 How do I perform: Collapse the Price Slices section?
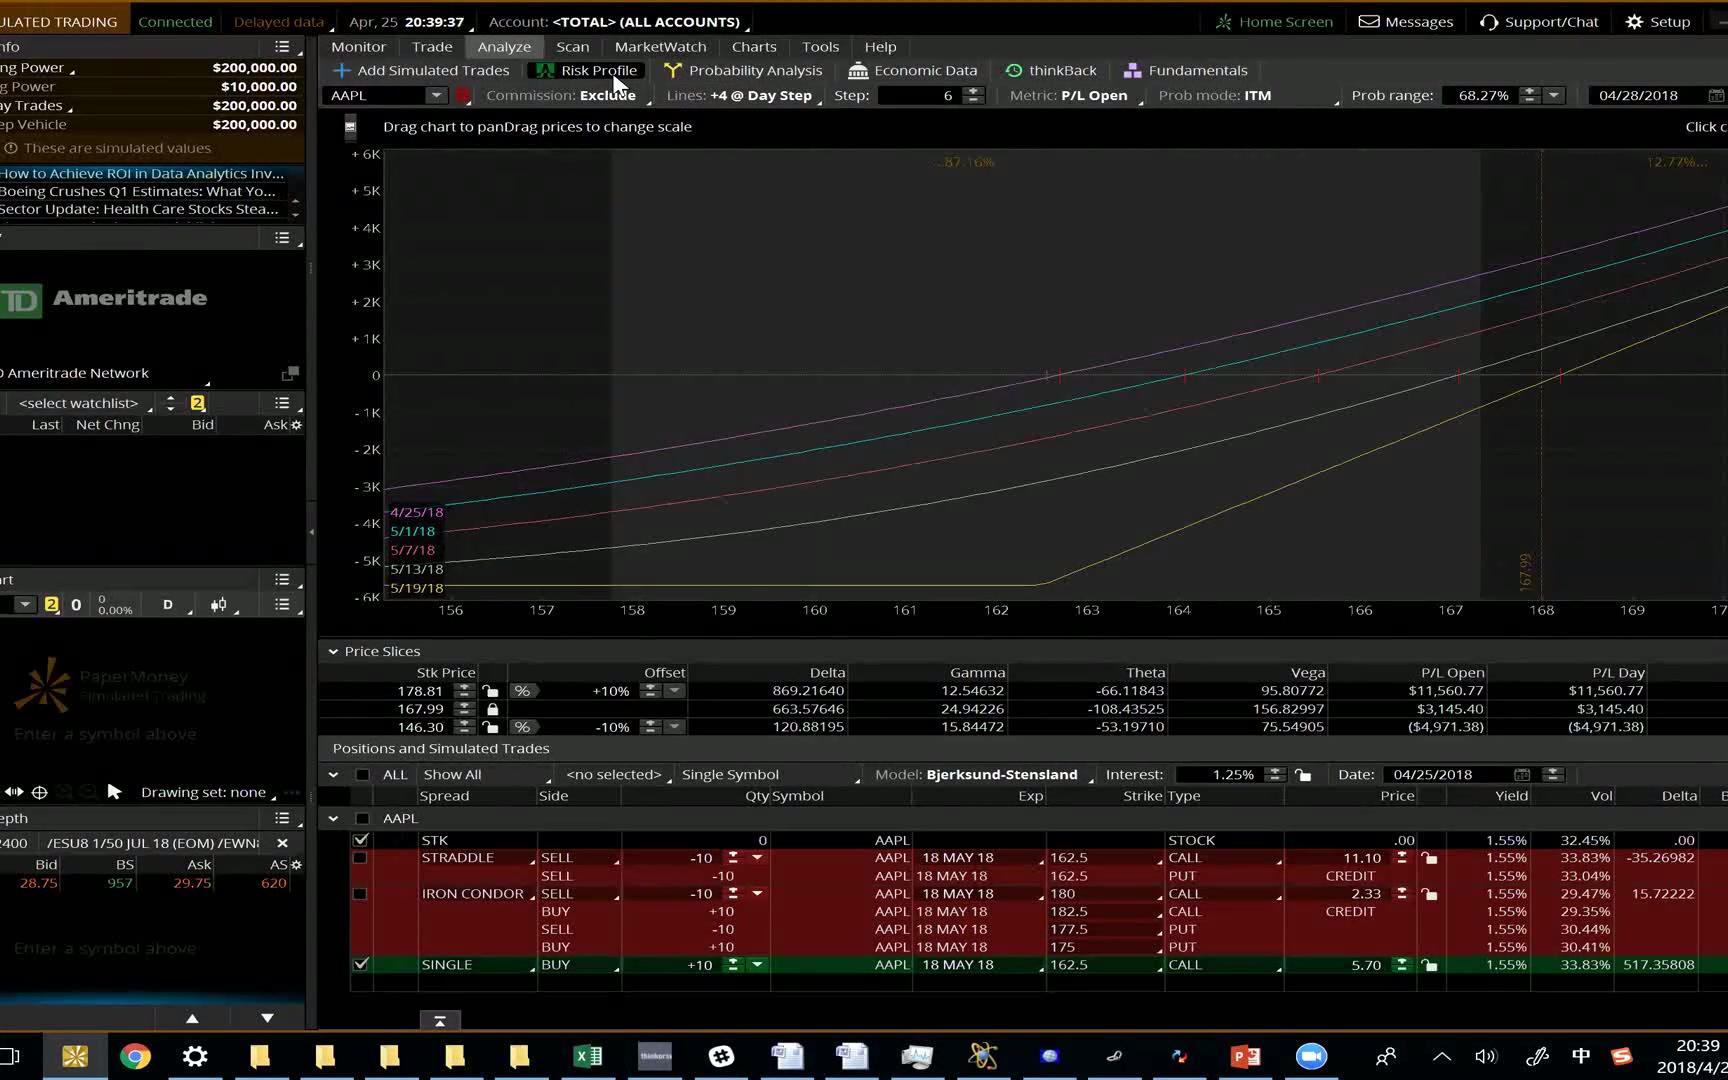[333, 651]
